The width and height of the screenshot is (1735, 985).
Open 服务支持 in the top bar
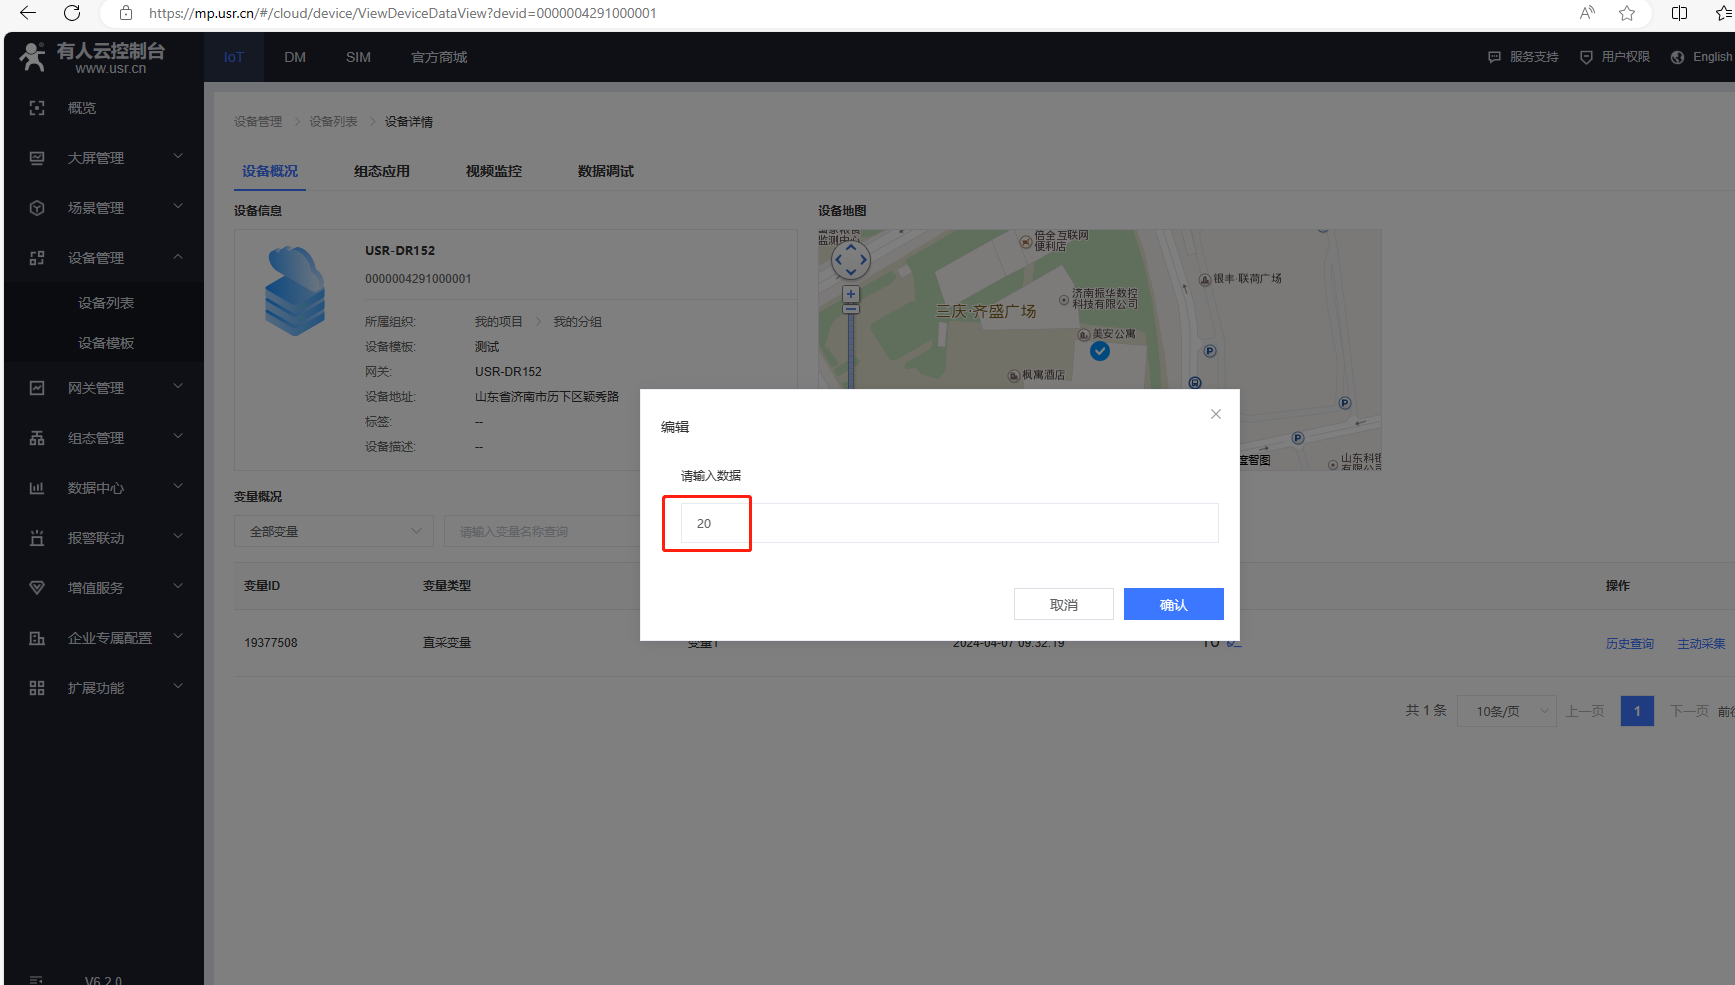(1523, 57)
